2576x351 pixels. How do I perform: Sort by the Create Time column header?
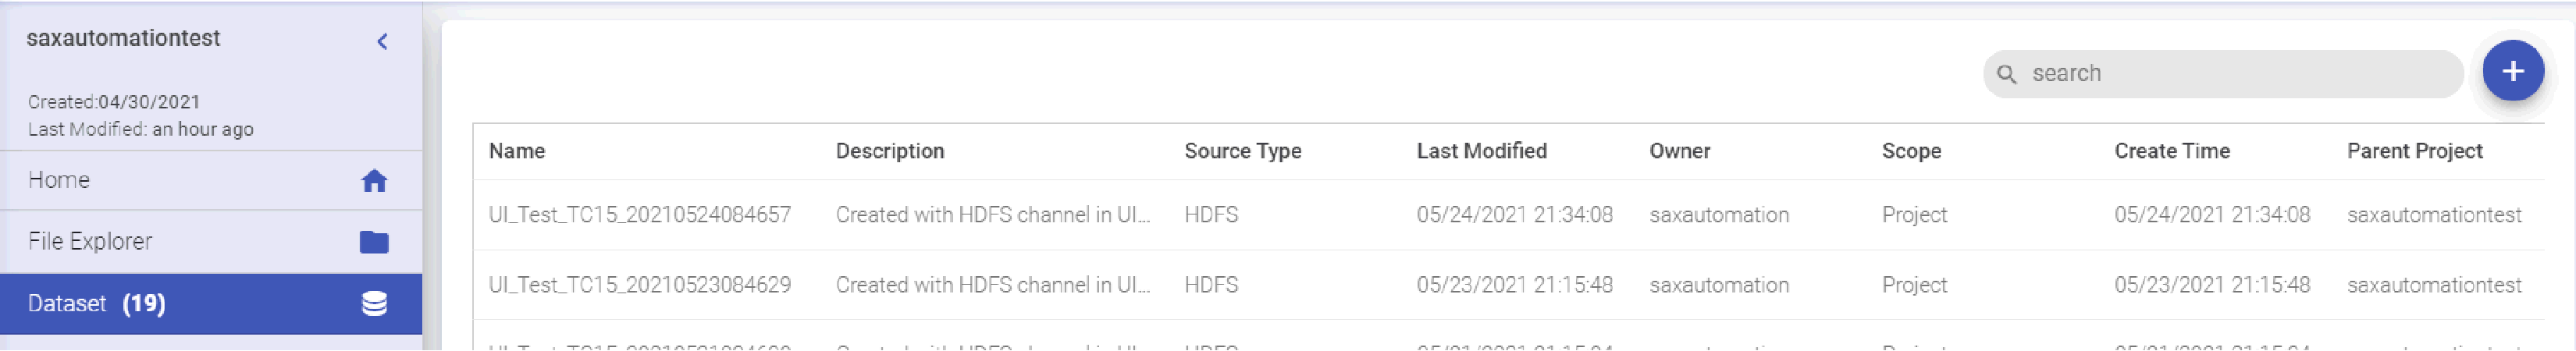click(x=2171, y=151)
